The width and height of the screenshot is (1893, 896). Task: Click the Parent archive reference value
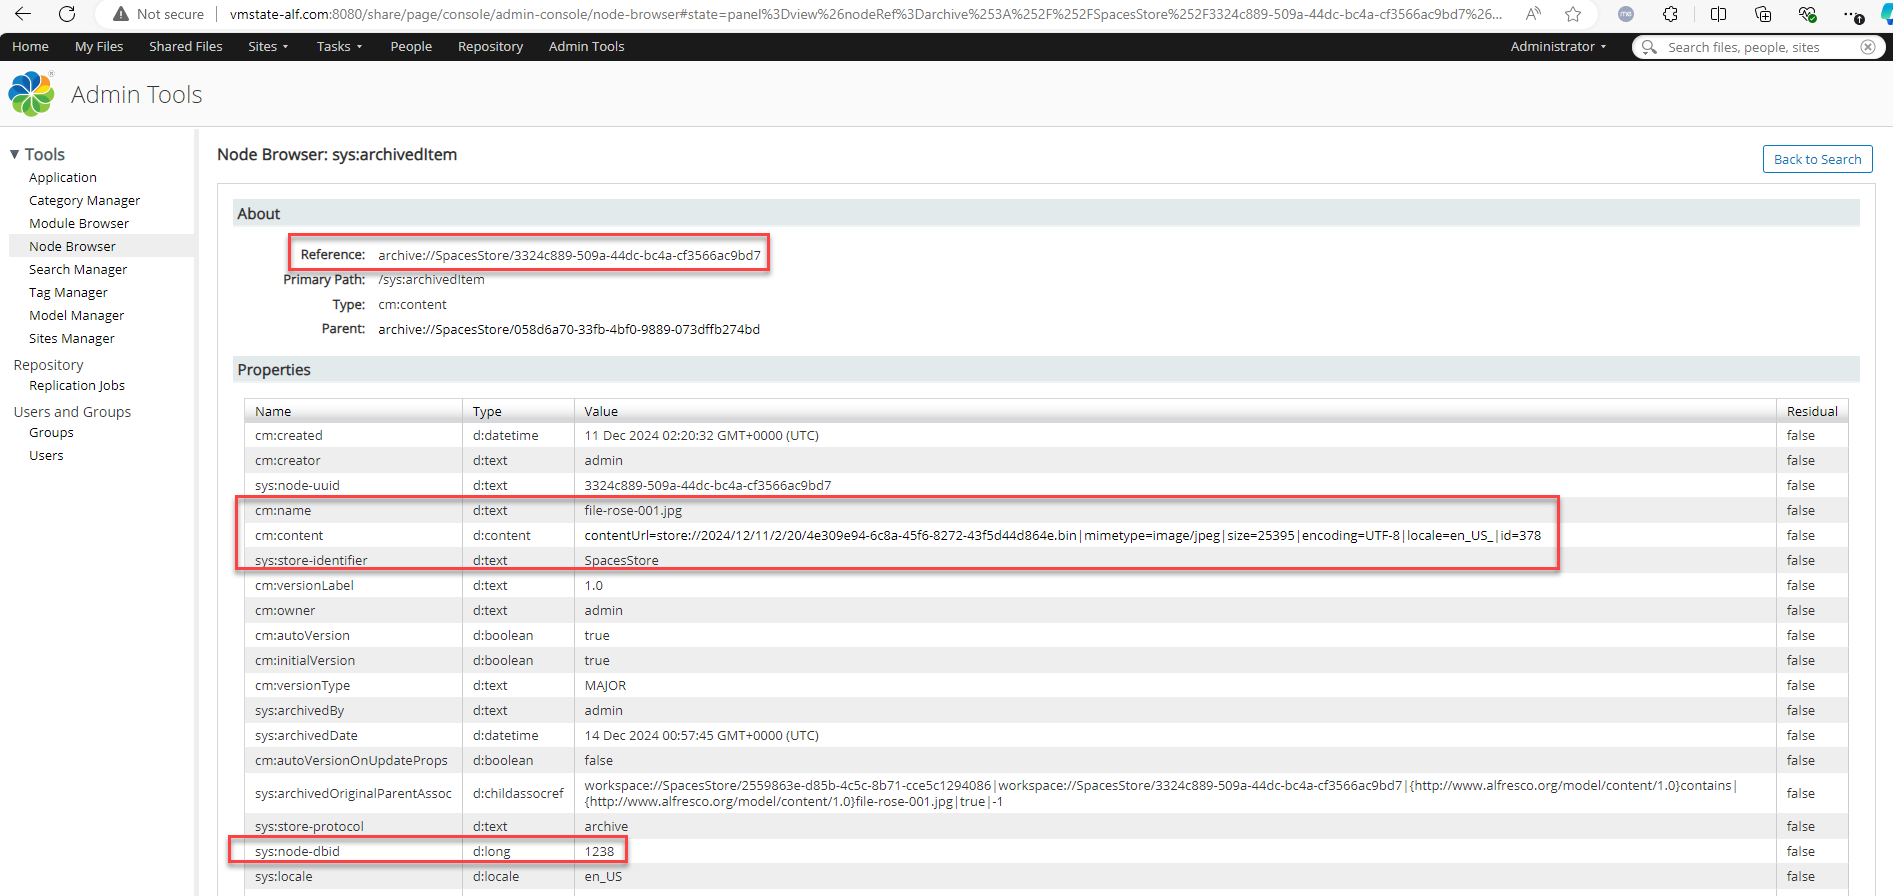[569, 329]
